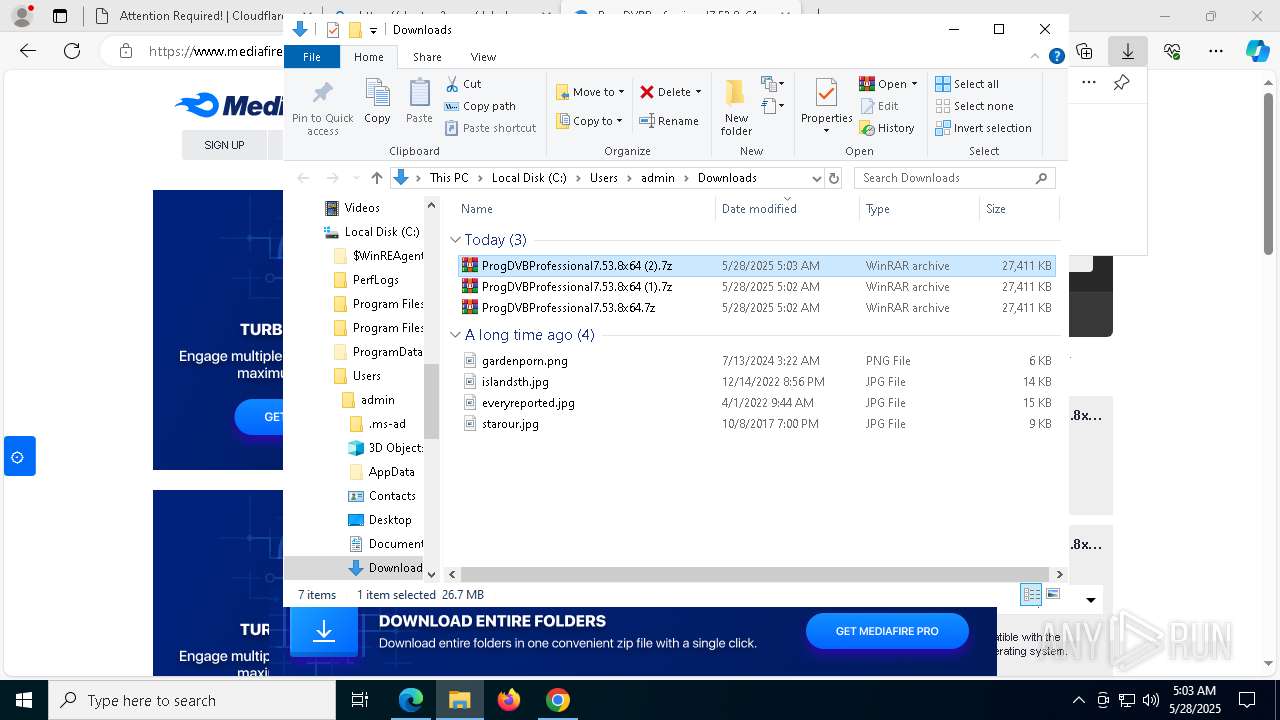
Task: Click 'This PC' in the breadcrumb
Action: pyautogui.click(x=449, y=178)
